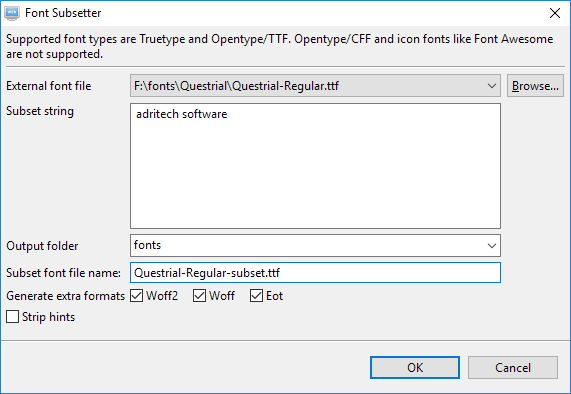The height and width of the screenshot is (394, 571).
Task: Confirm the dialog with OK
Action: (x=415, y=367)
